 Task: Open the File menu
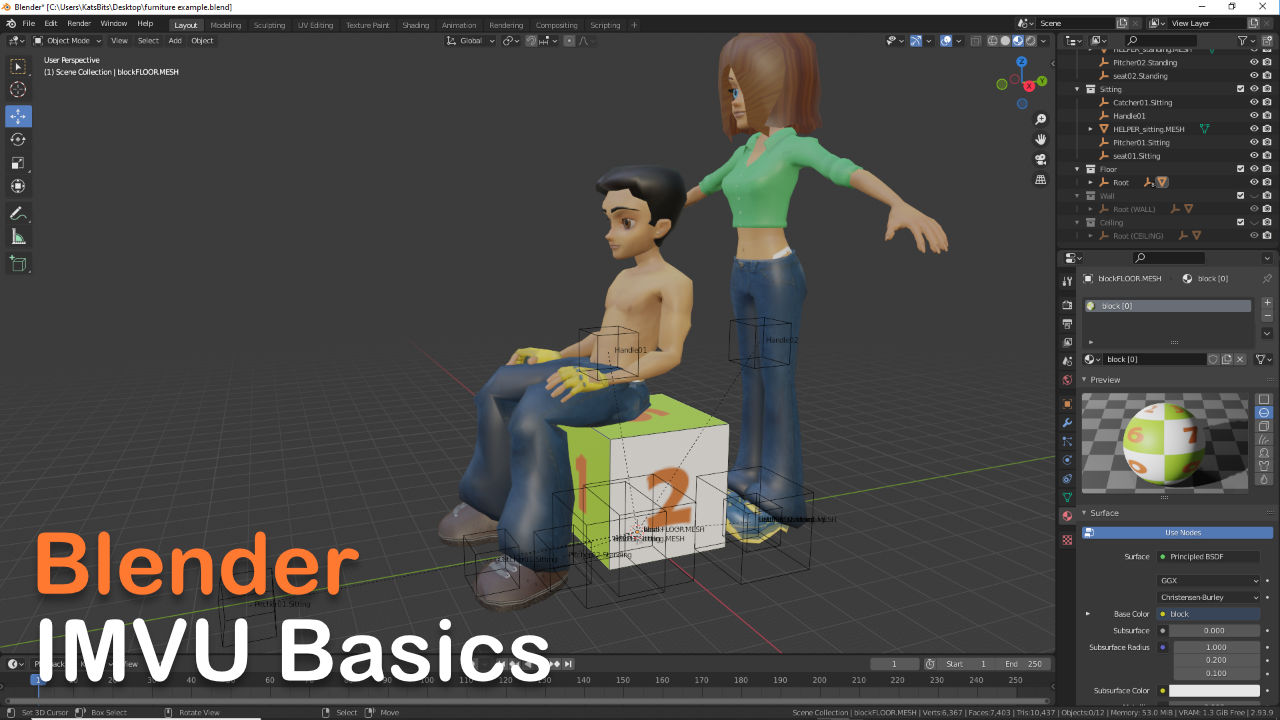click(x=29, y=23)
